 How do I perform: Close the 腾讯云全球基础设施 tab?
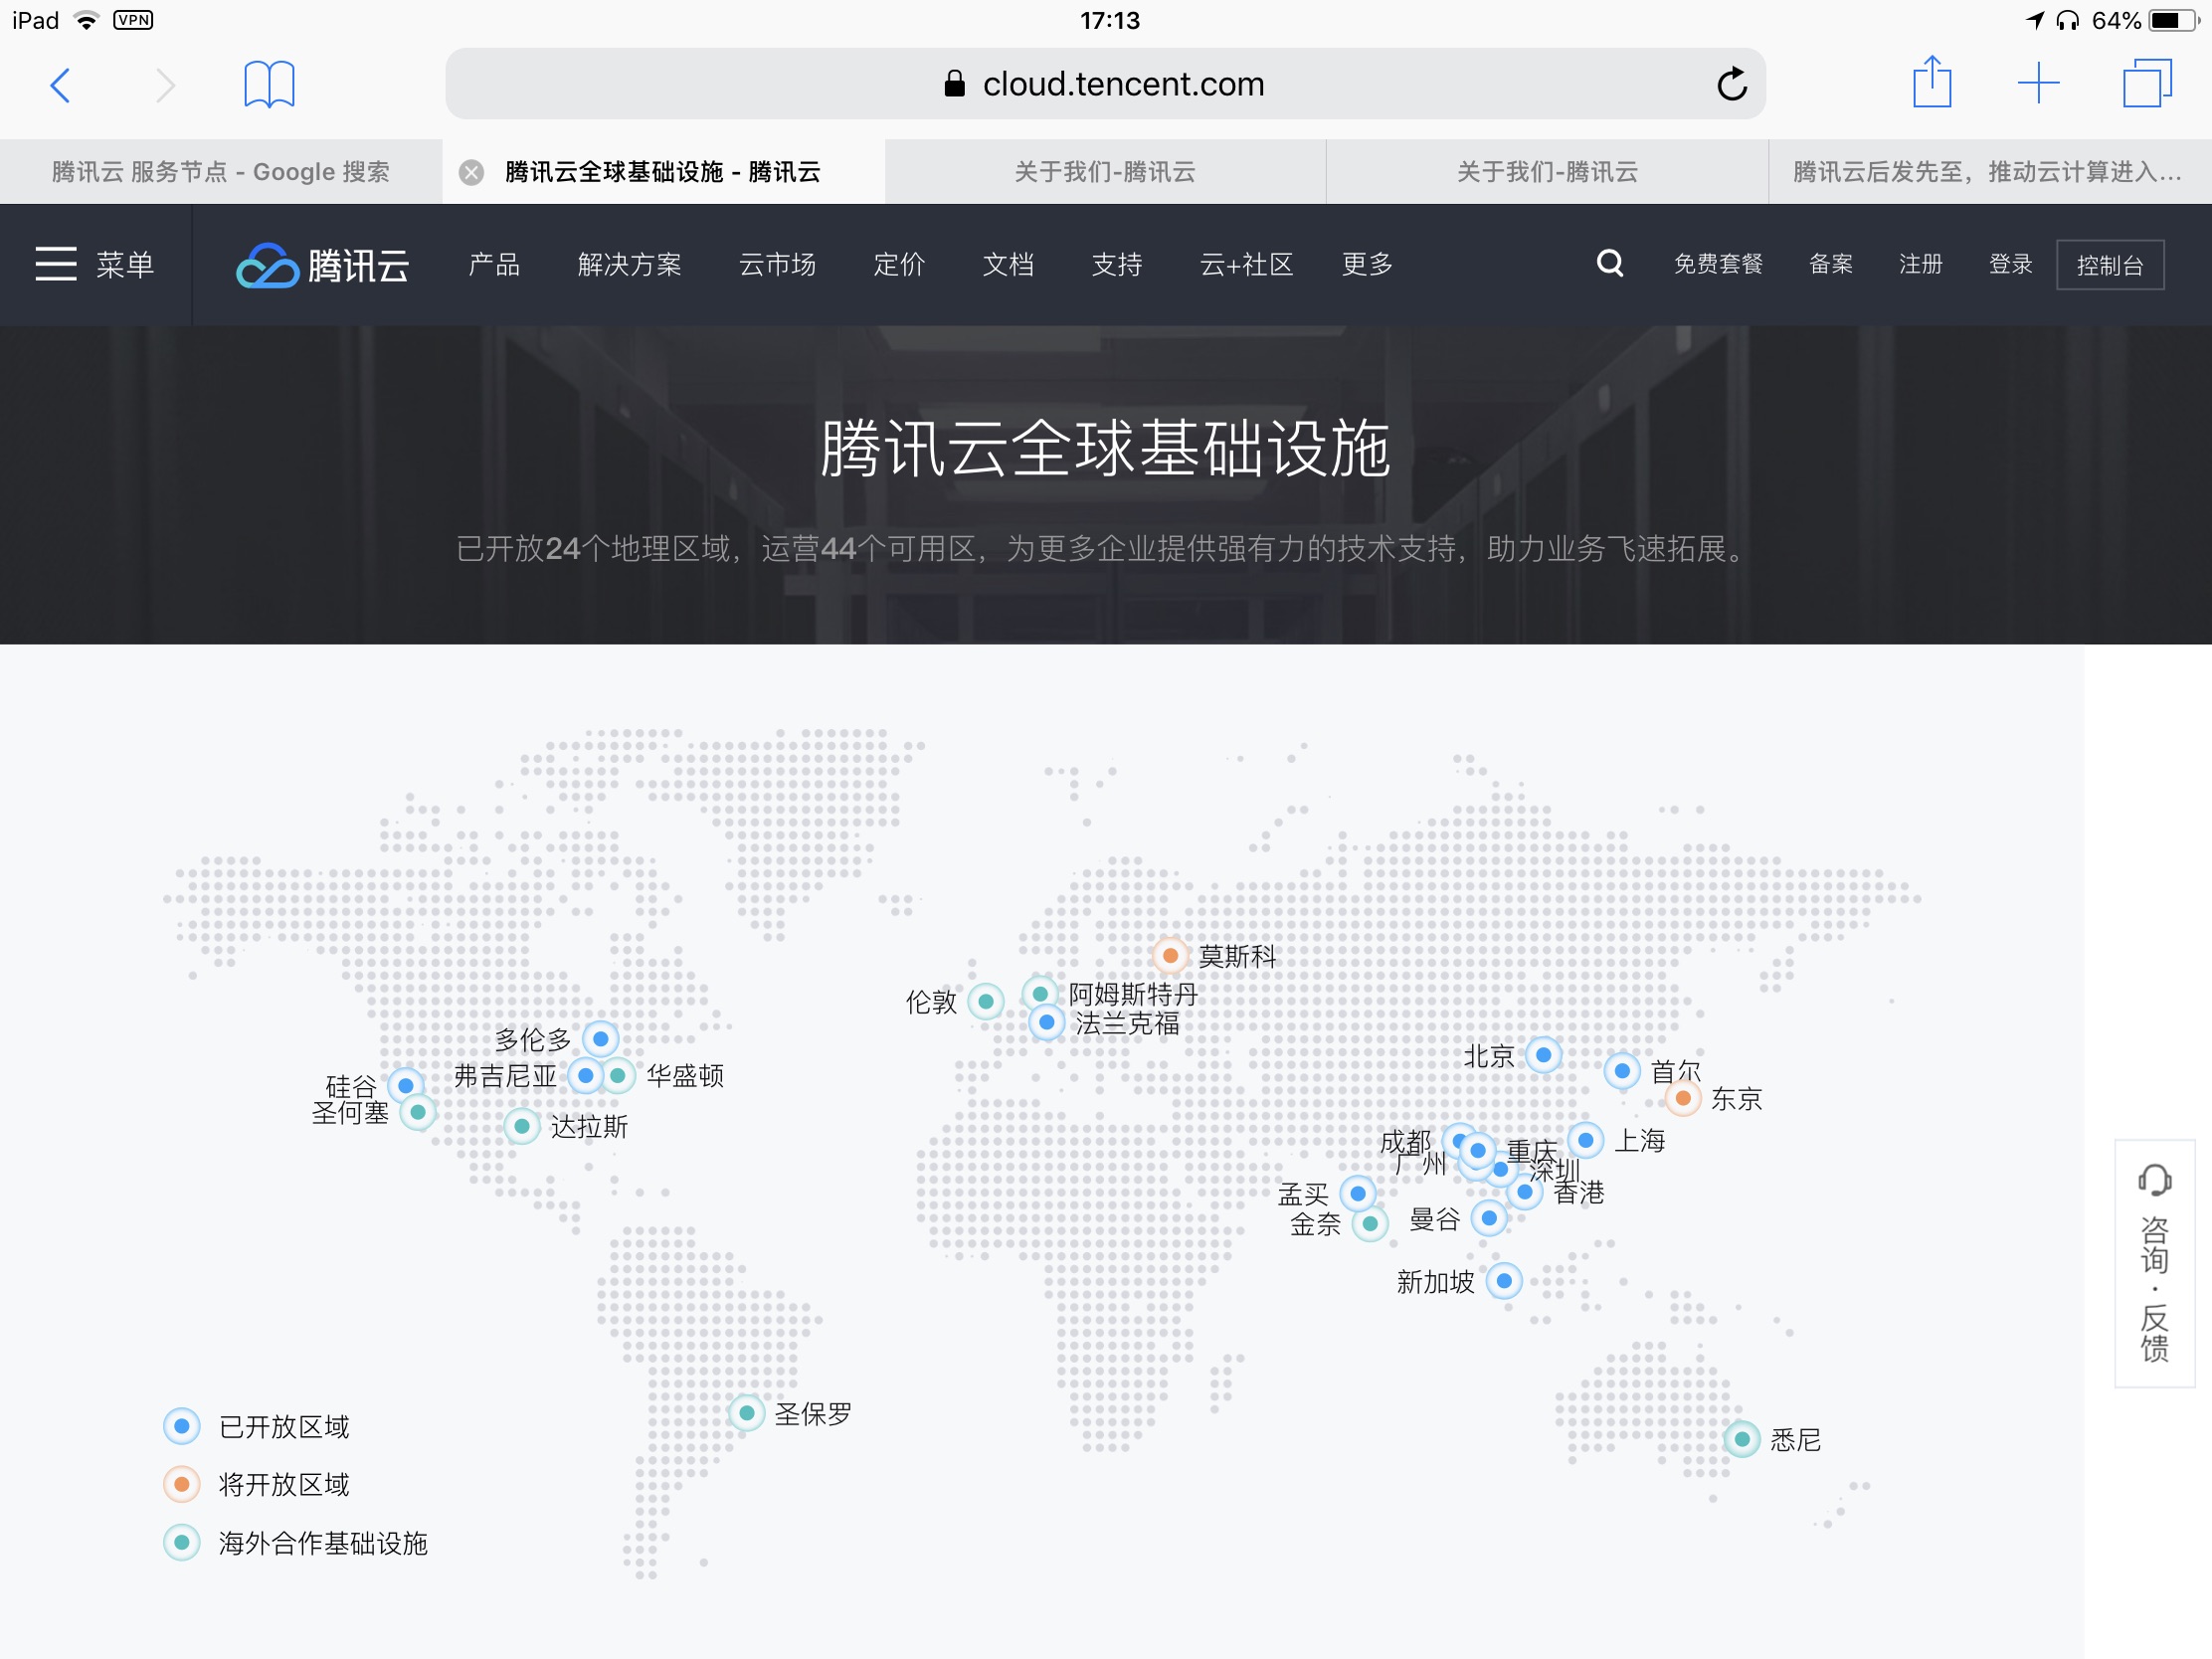(471, 172)
